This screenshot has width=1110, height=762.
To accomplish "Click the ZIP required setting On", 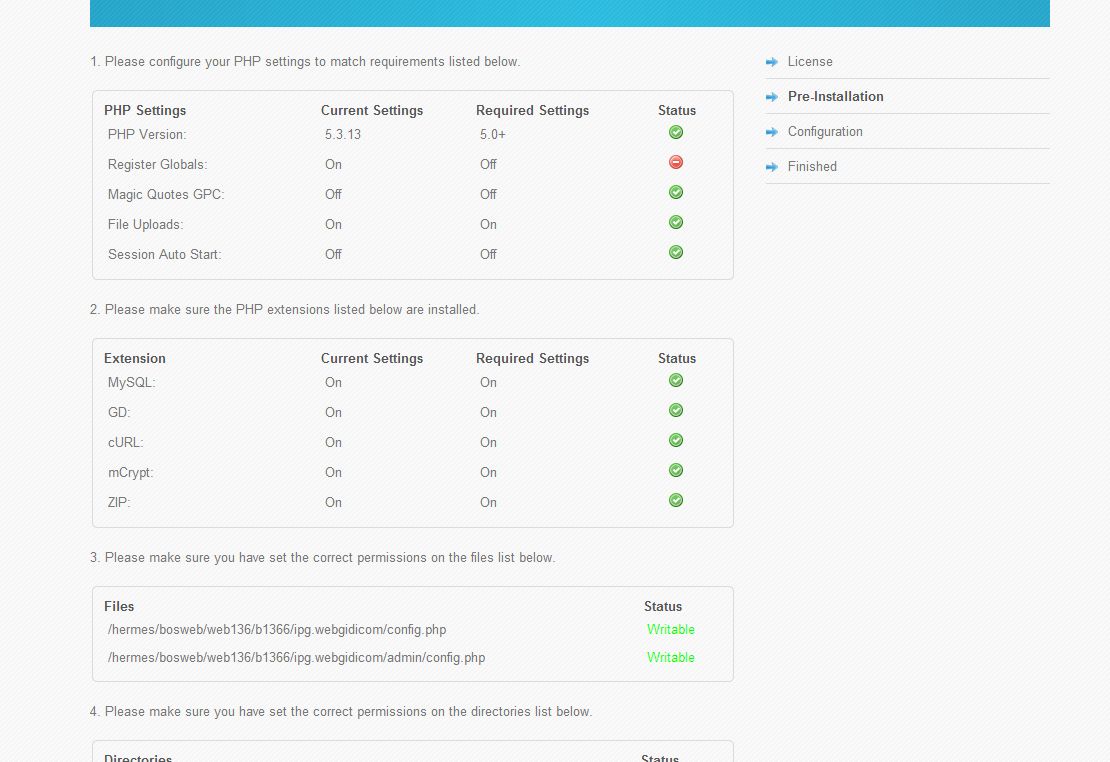I will point(488,502).
